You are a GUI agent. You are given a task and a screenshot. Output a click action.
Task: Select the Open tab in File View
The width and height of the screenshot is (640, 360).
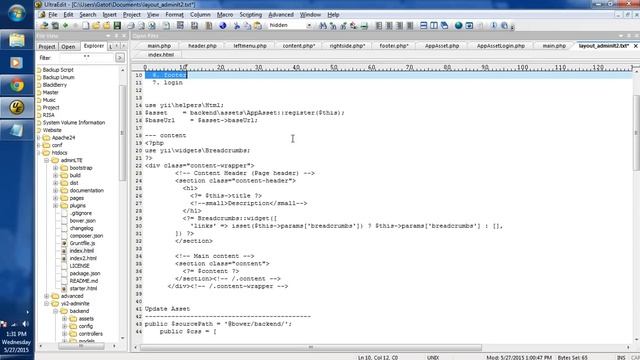click(x=68, y=47)
